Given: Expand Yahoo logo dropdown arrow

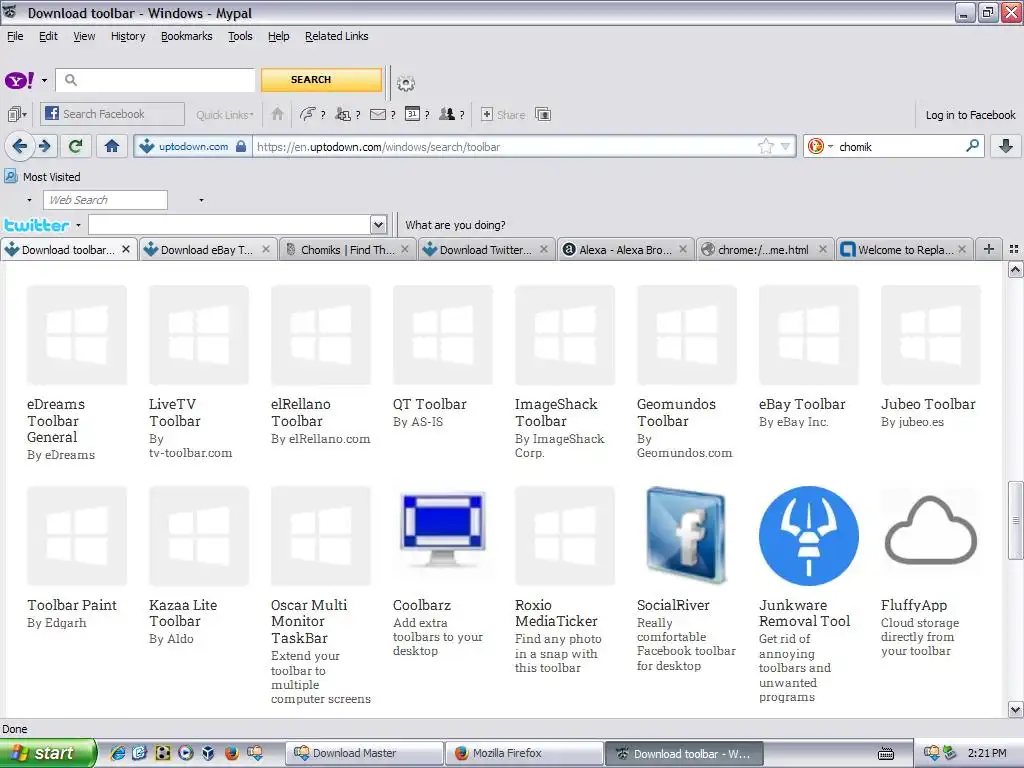Looking at the screenshot, I should (44, 81).
